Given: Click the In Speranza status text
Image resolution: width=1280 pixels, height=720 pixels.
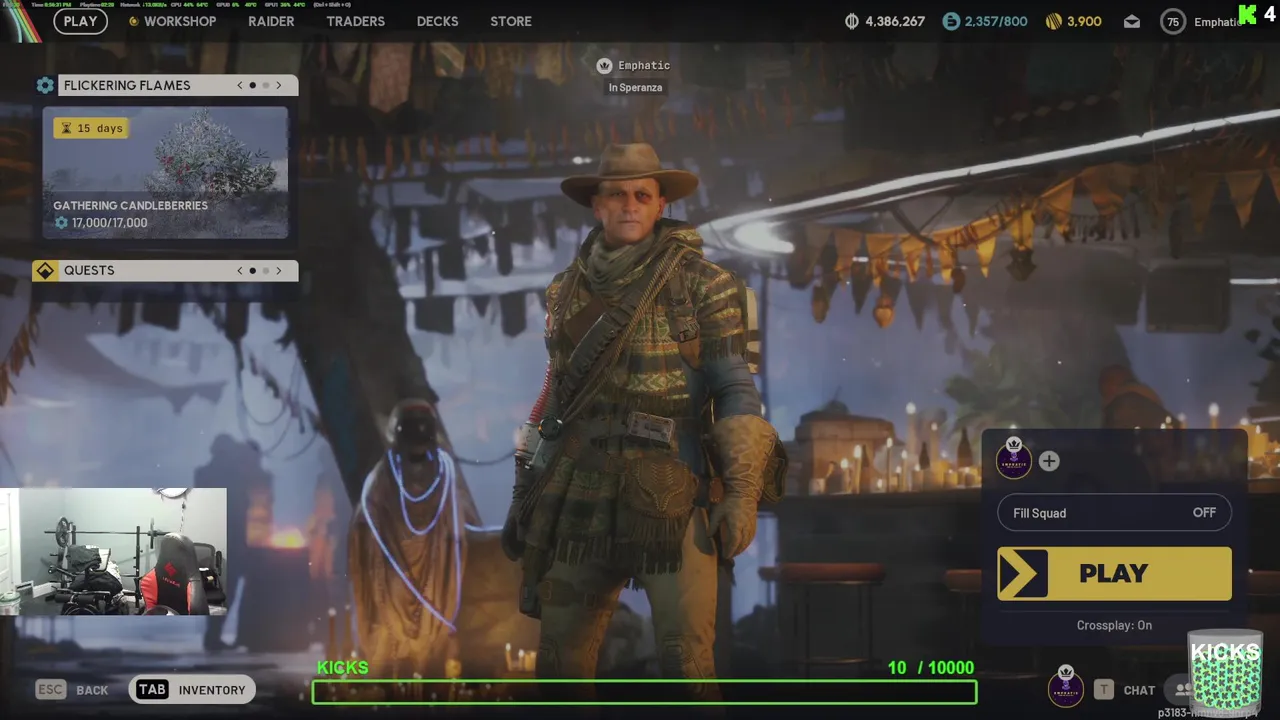Looking at the screenshot, I should tap(635, 87).
